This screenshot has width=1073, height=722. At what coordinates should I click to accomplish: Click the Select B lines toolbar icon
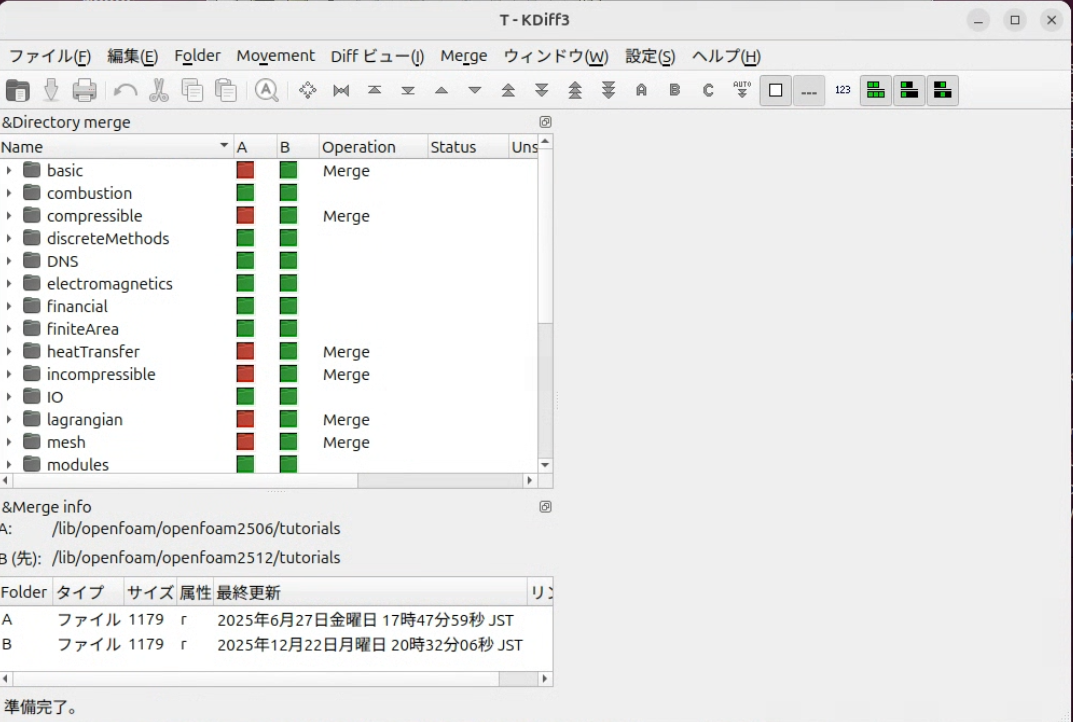click(675, 90)
